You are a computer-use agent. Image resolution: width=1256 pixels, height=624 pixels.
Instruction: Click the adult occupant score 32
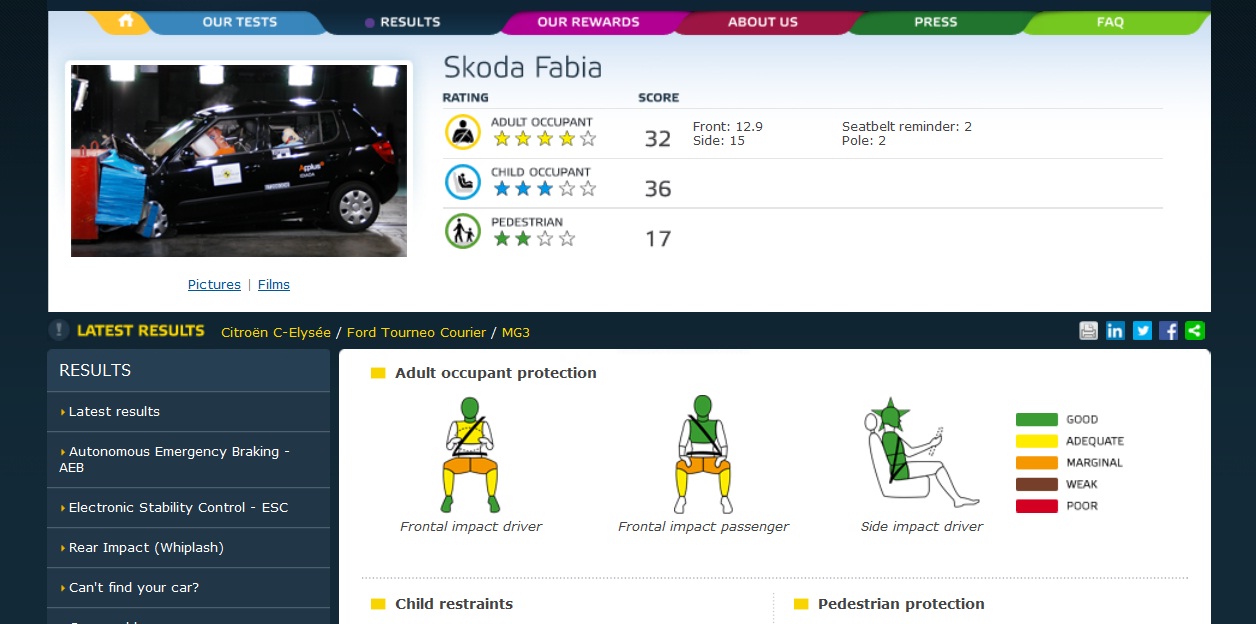click(658, 139)
